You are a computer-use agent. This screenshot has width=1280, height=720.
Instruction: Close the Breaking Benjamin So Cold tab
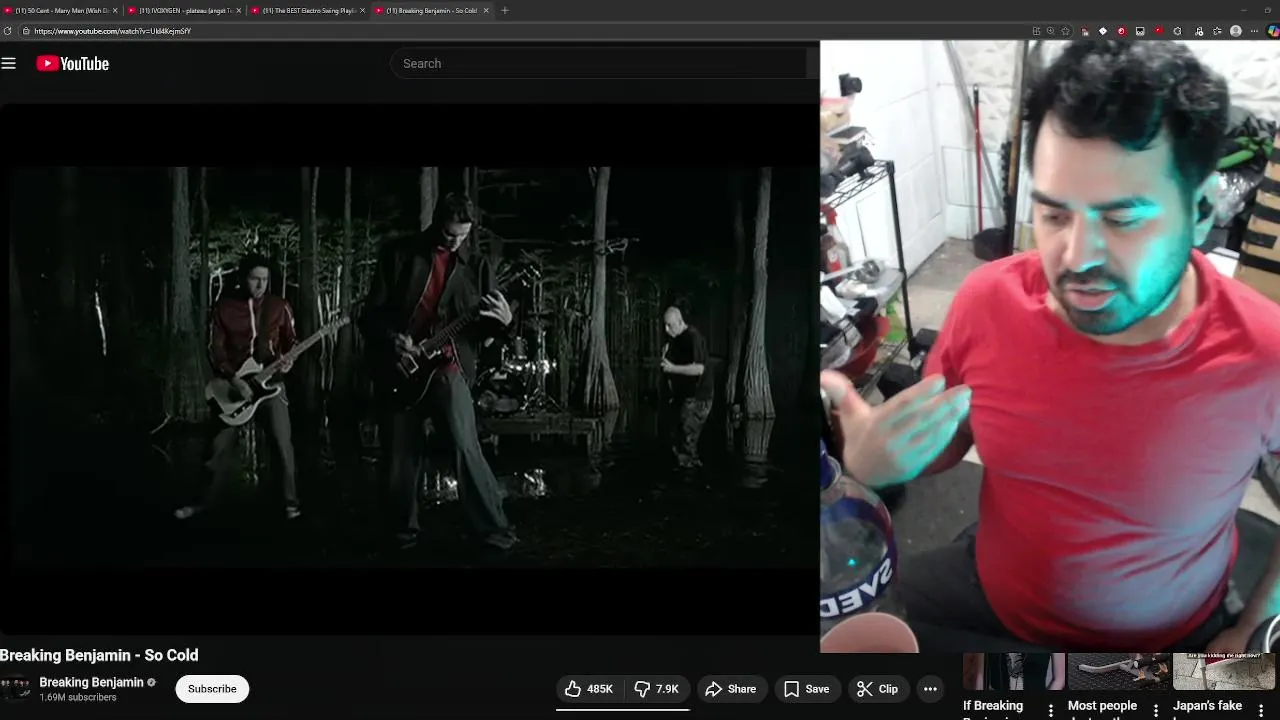(x=487, y=10)
